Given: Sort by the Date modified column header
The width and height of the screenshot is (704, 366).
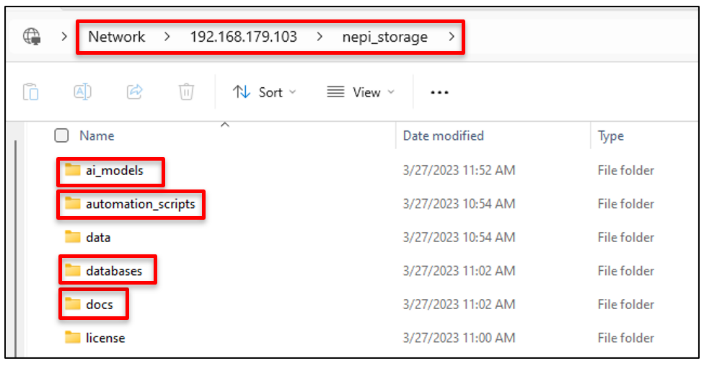Looking at the screenshot, I should [443, 136].
